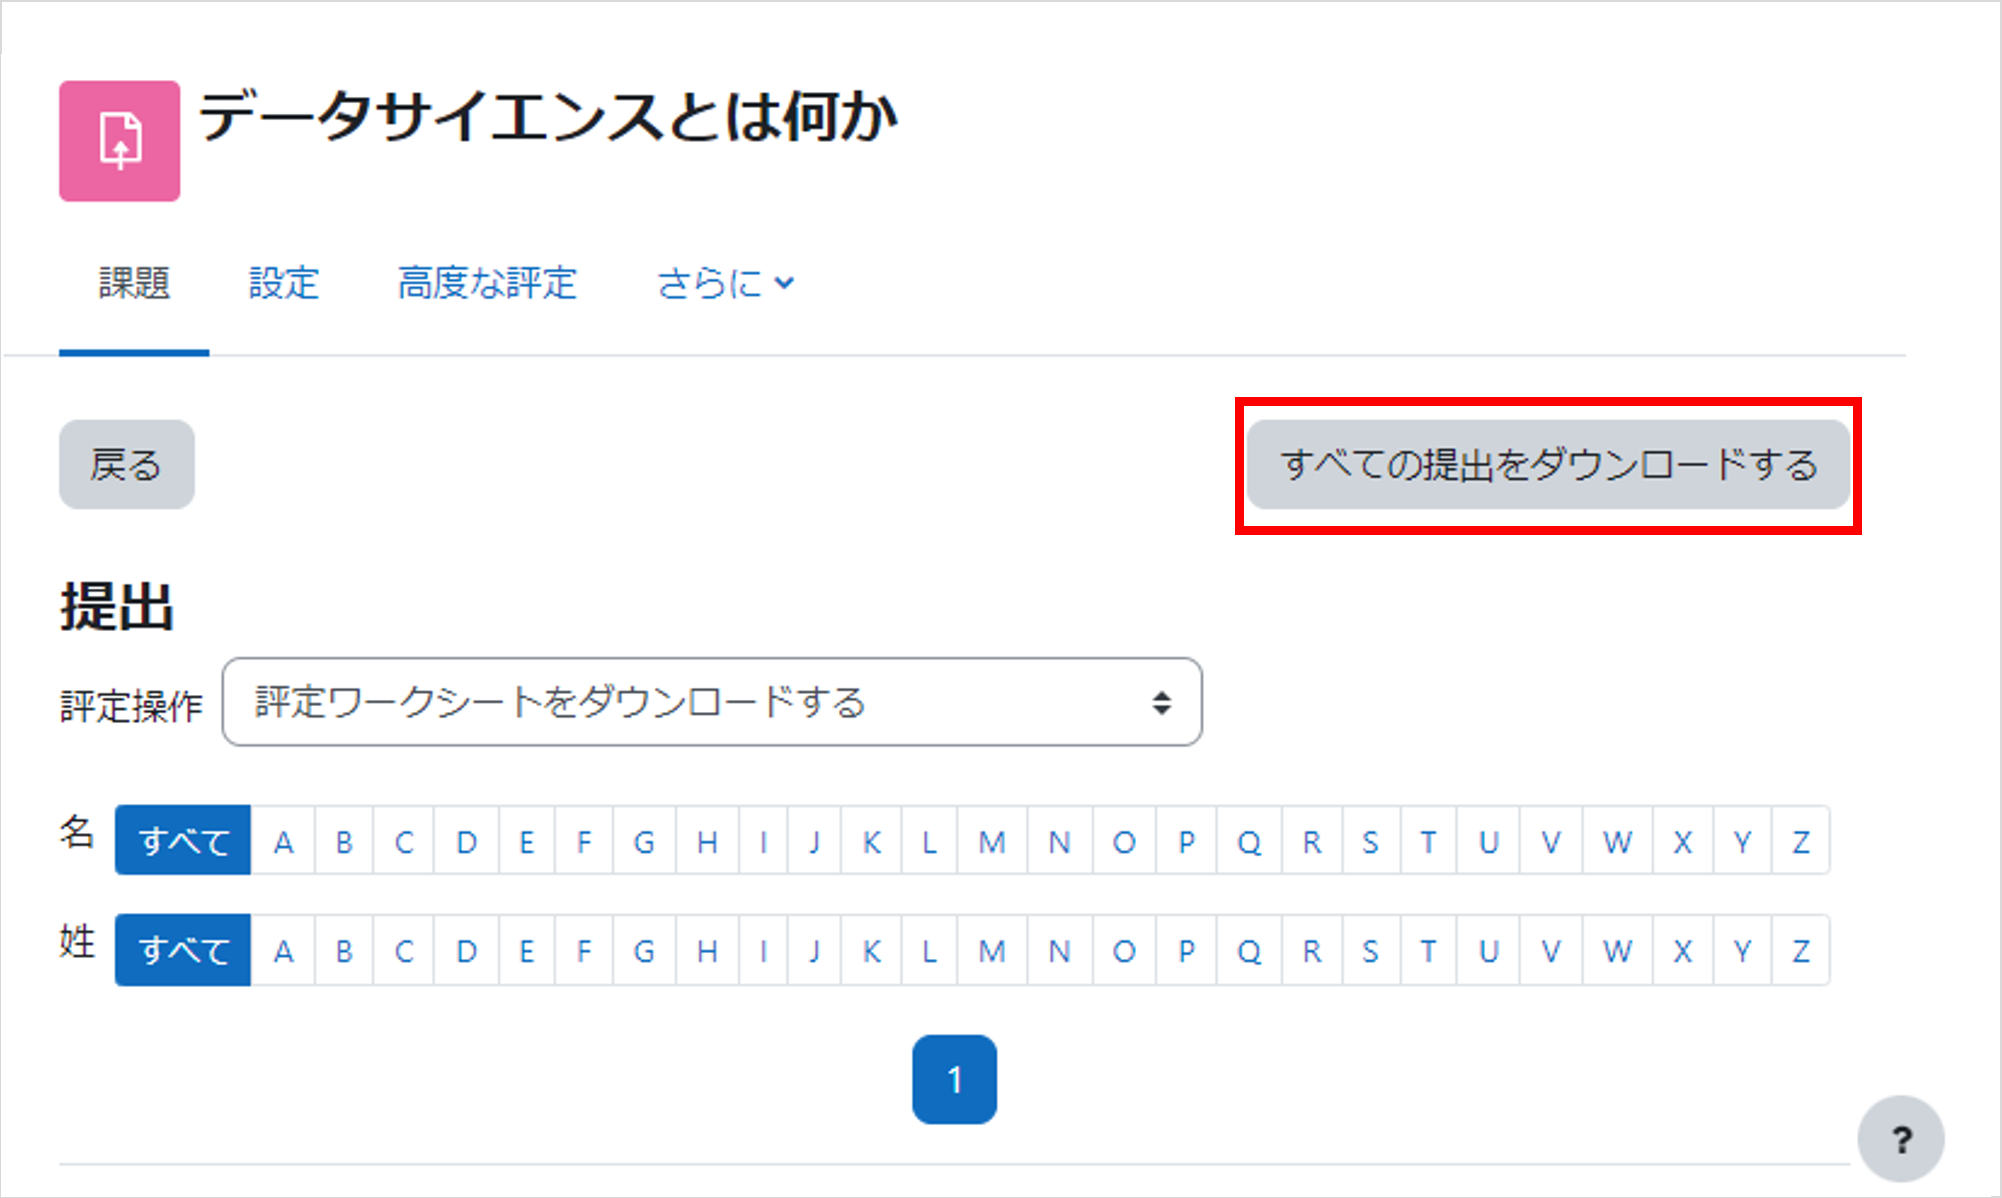Filter 姓 by letter X

1683,949
